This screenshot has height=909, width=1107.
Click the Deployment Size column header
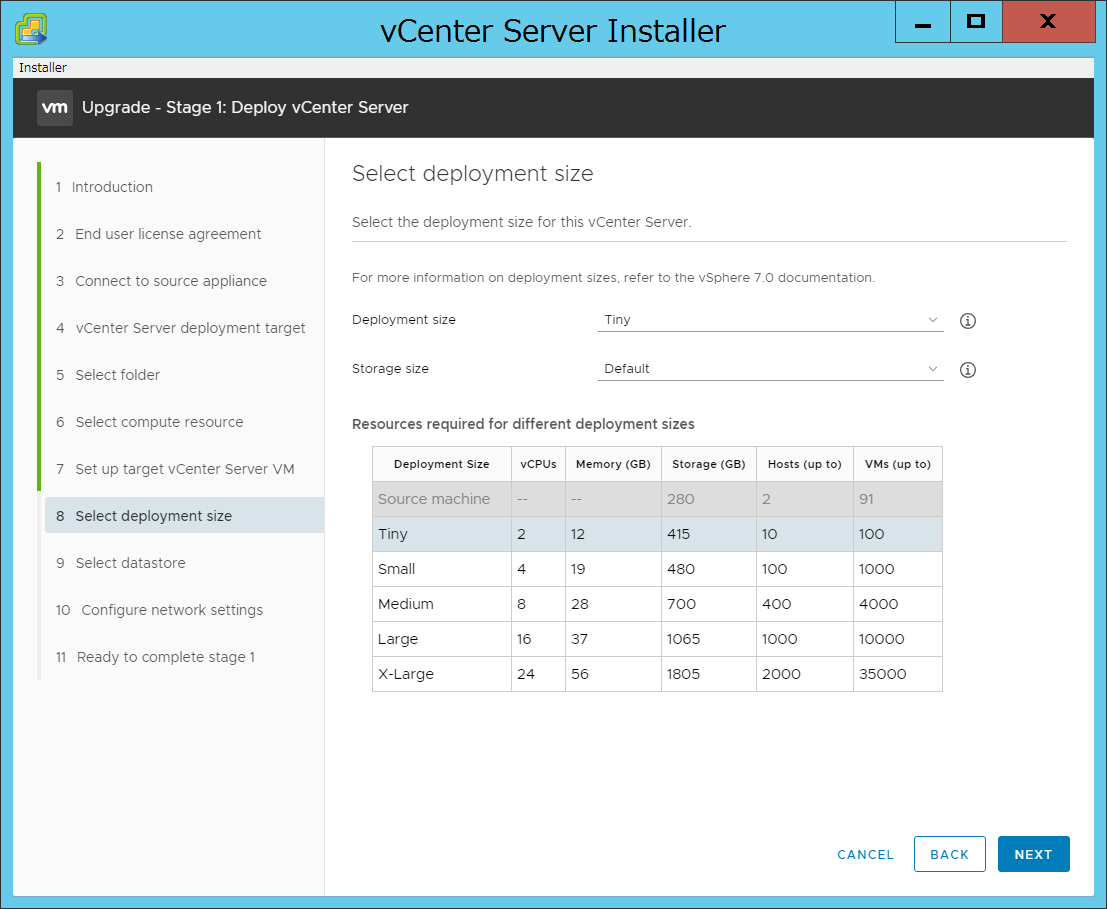442,464
